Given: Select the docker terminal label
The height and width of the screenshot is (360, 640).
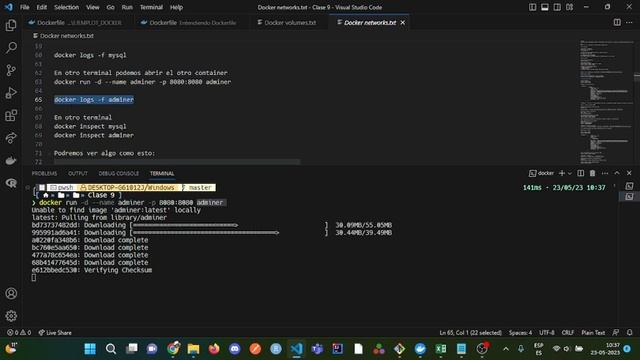Looking at the screenshot, I should [541, 173].
